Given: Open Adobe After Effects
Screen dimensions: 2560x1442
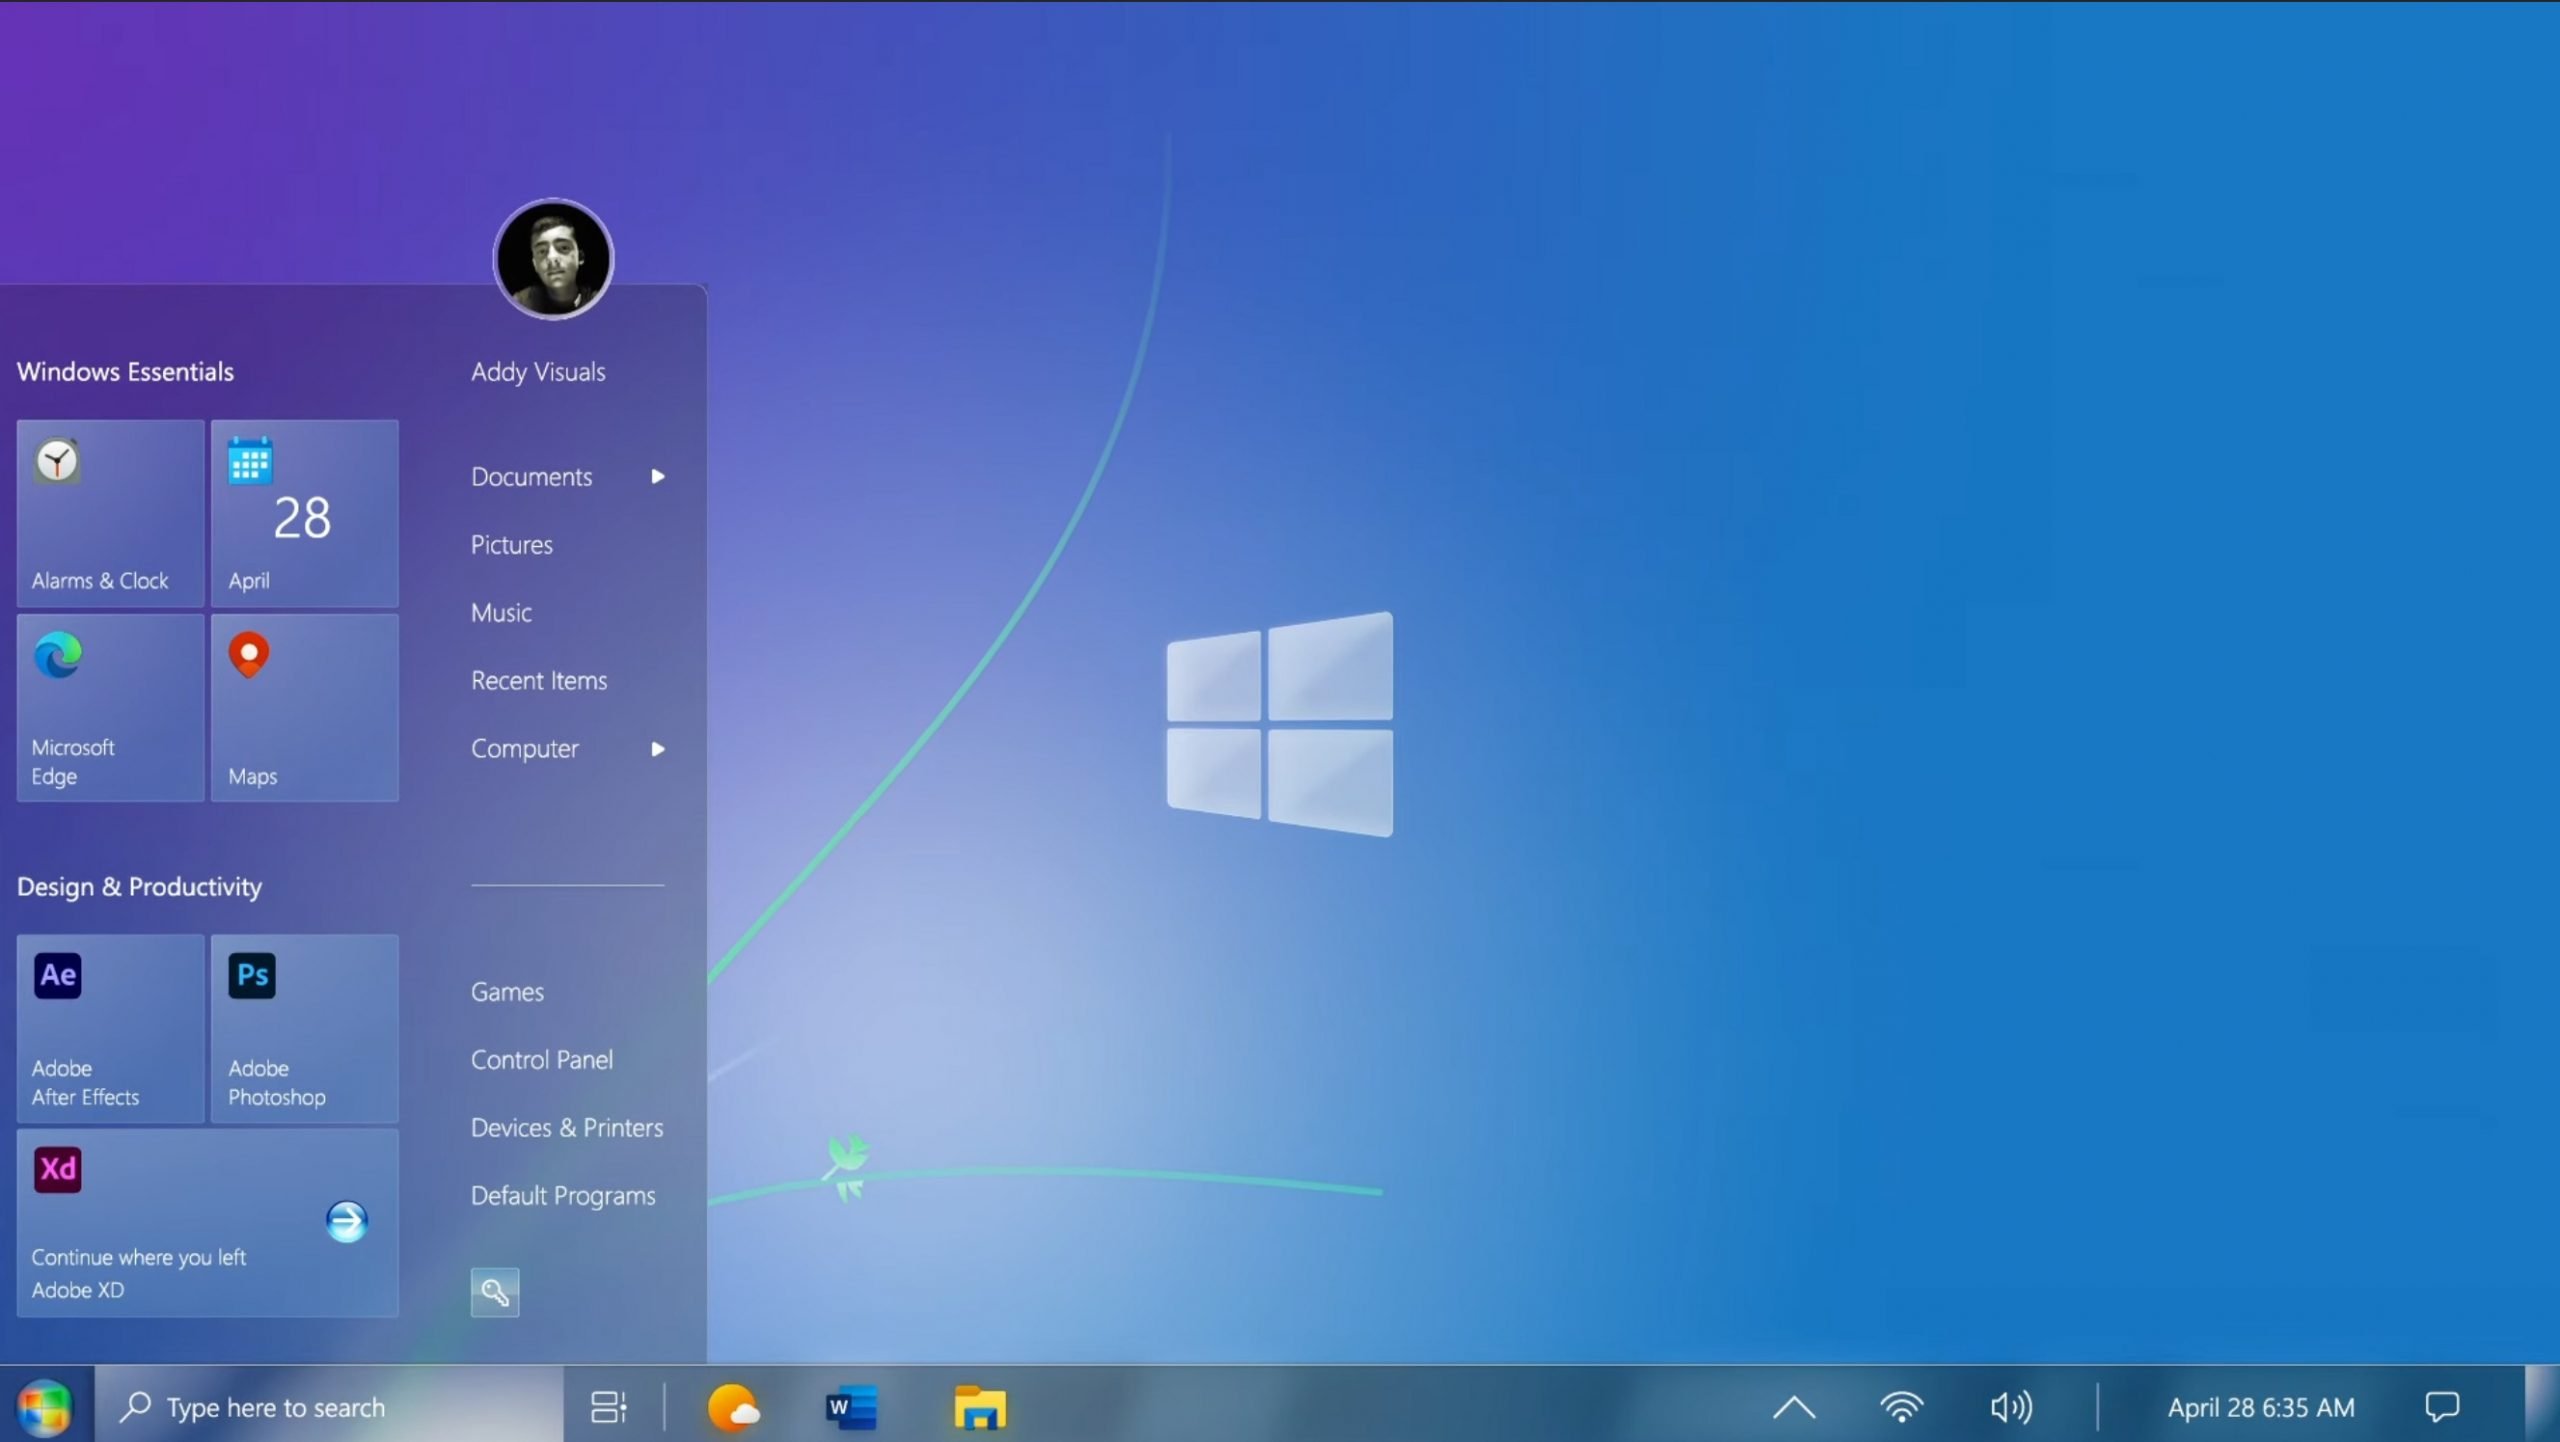Looking at the screenshot, I should (109, 1027).
